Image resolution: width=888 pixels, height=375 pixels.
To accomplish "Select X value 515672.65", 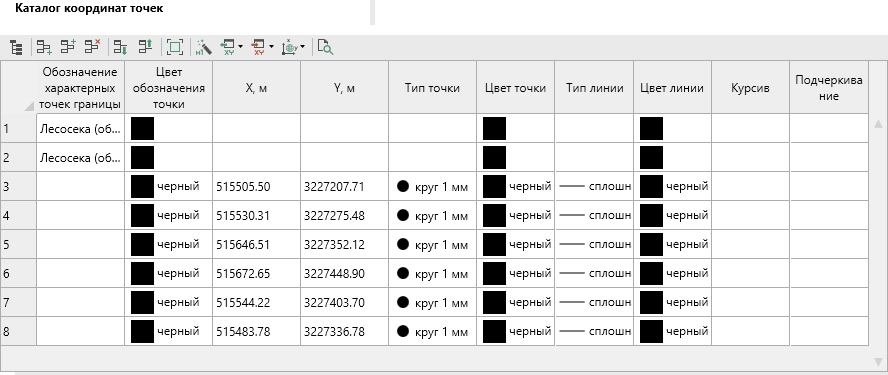I will pos(243,274).
